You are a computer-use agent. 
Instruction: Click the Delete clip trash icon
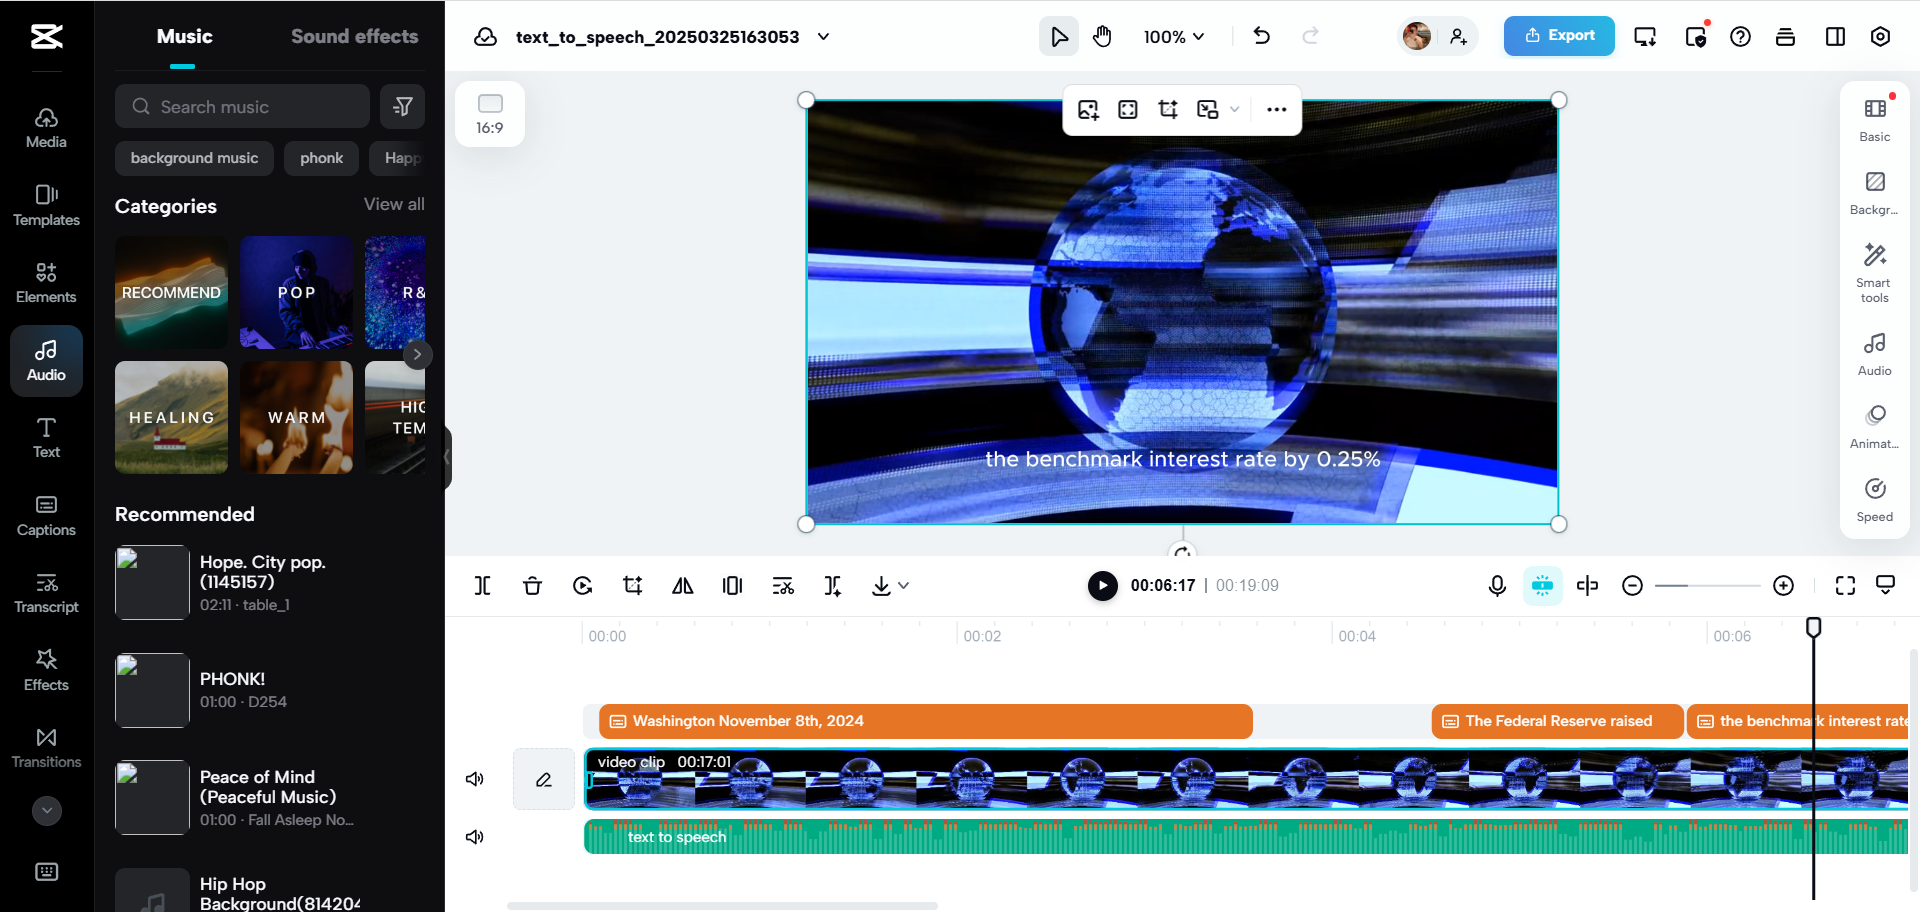click(532, 585)
